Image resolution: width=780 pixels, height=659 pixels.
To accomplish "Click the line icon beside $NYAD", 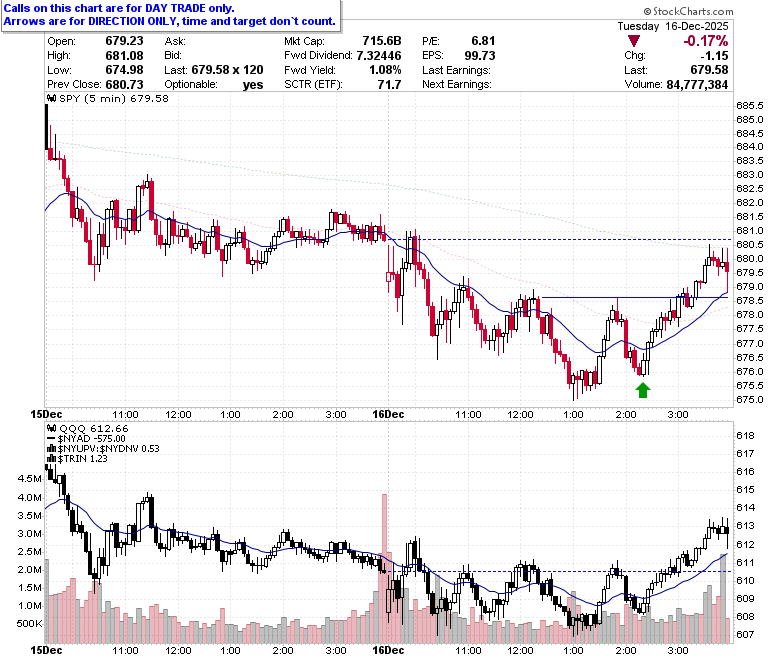I will (51, 439).
